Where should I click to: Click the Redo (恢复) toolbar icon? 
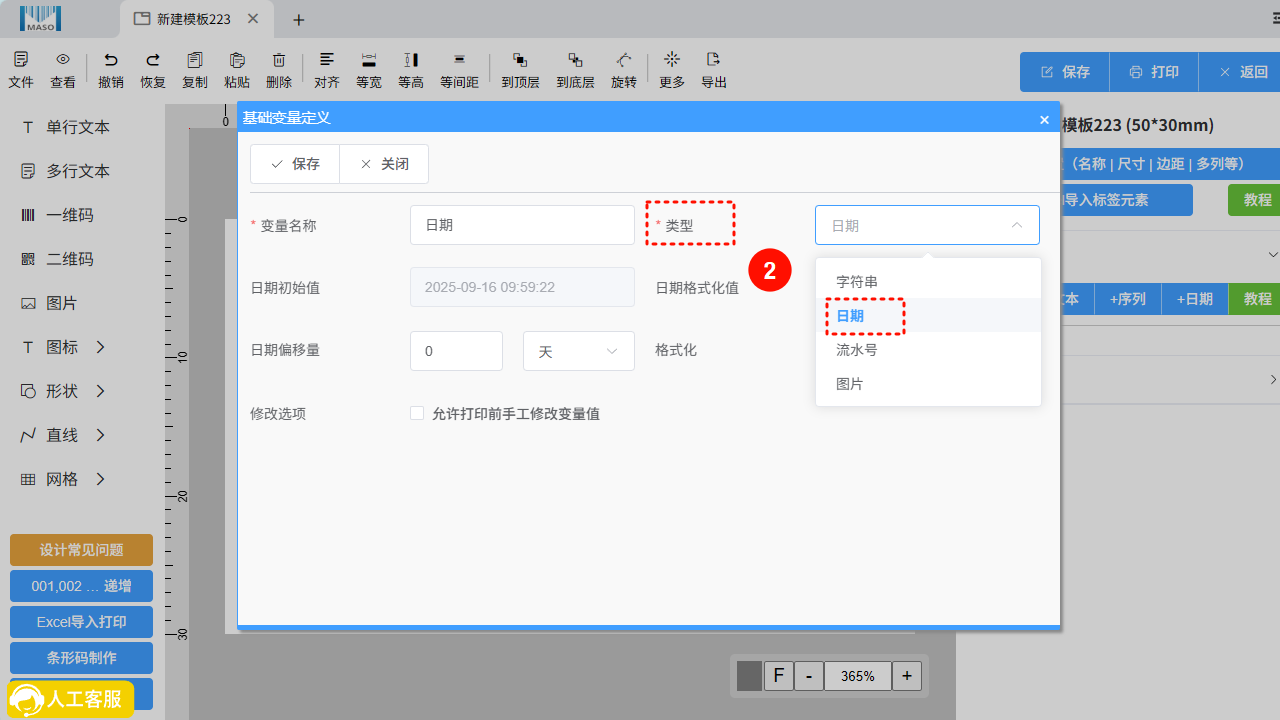[153, 61]
